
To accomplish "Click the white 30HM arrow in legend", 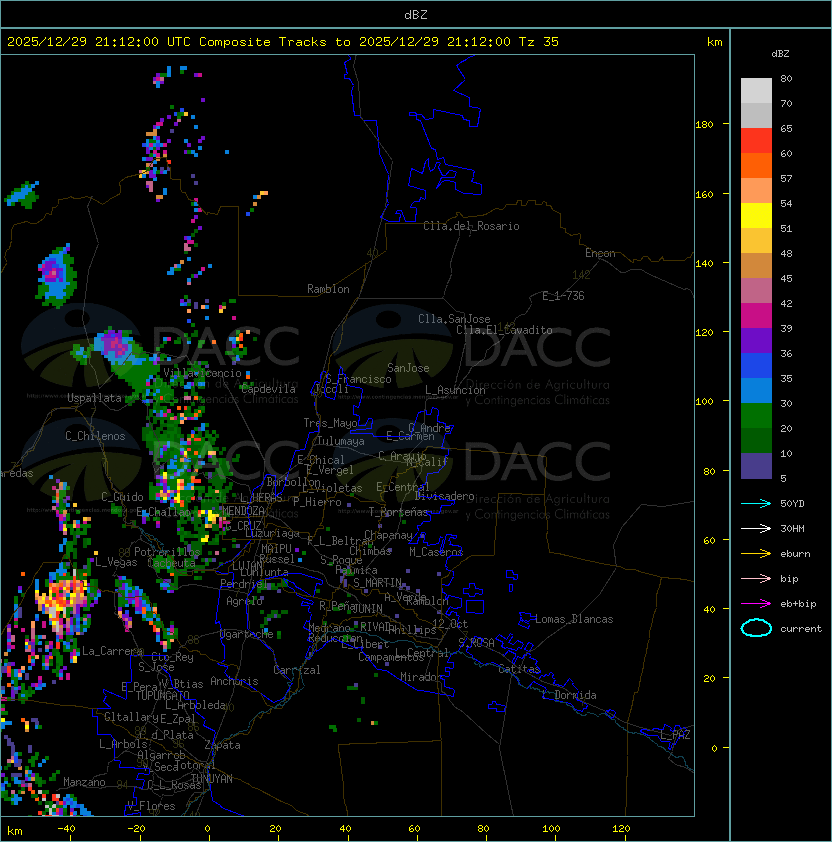I will (x=756, y=528).
